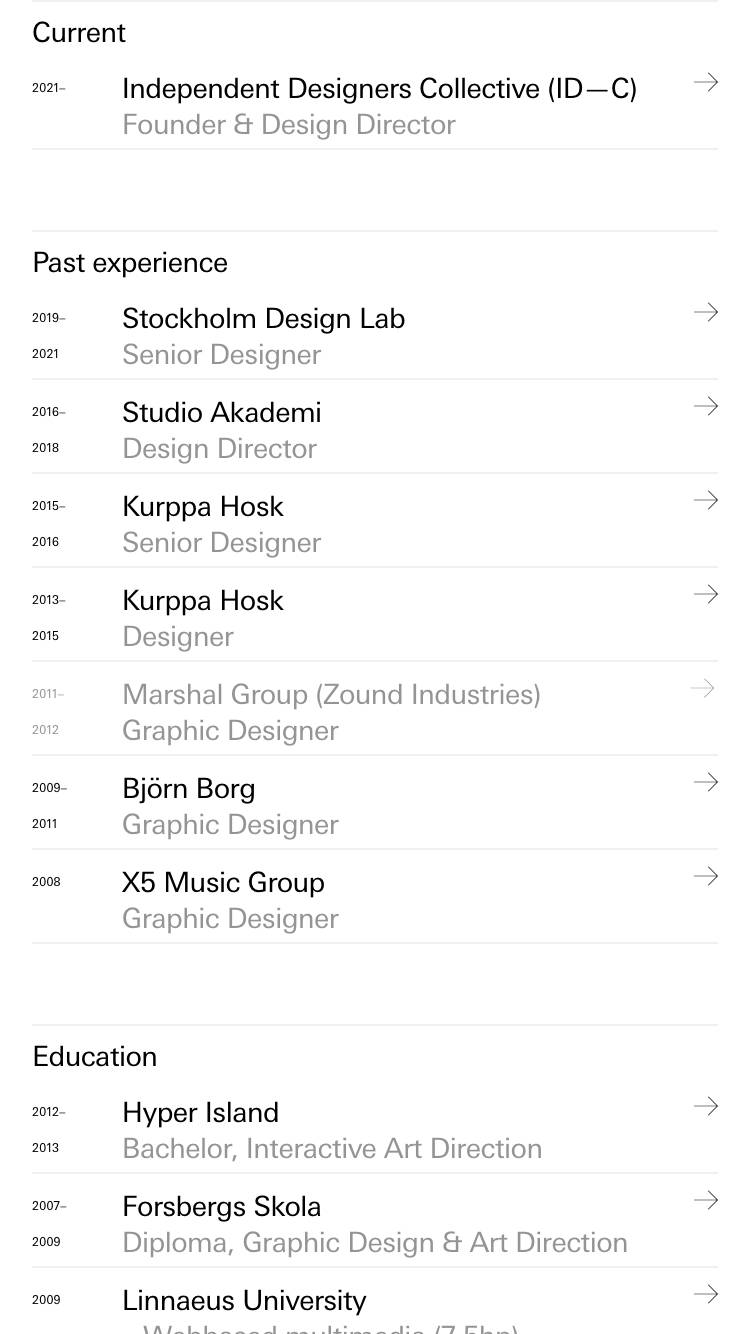Click the arrow icon for Hyper Island
The image size is (750, 1334).
(x=706, y=1106)
